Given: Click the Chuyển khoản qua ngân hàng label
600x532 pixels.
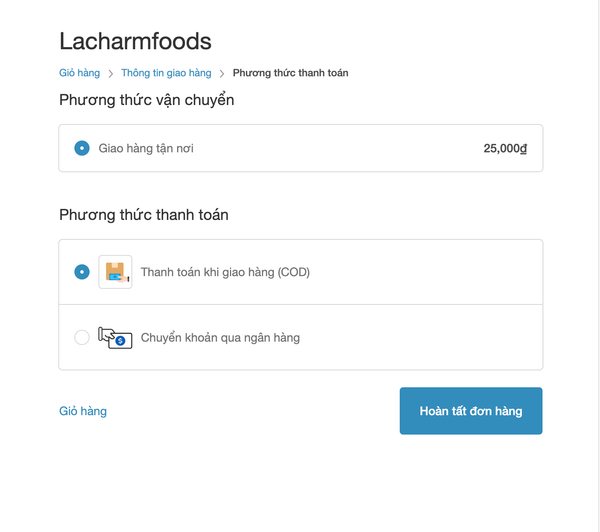Looking at the screenshot, I should coord(220,338).
